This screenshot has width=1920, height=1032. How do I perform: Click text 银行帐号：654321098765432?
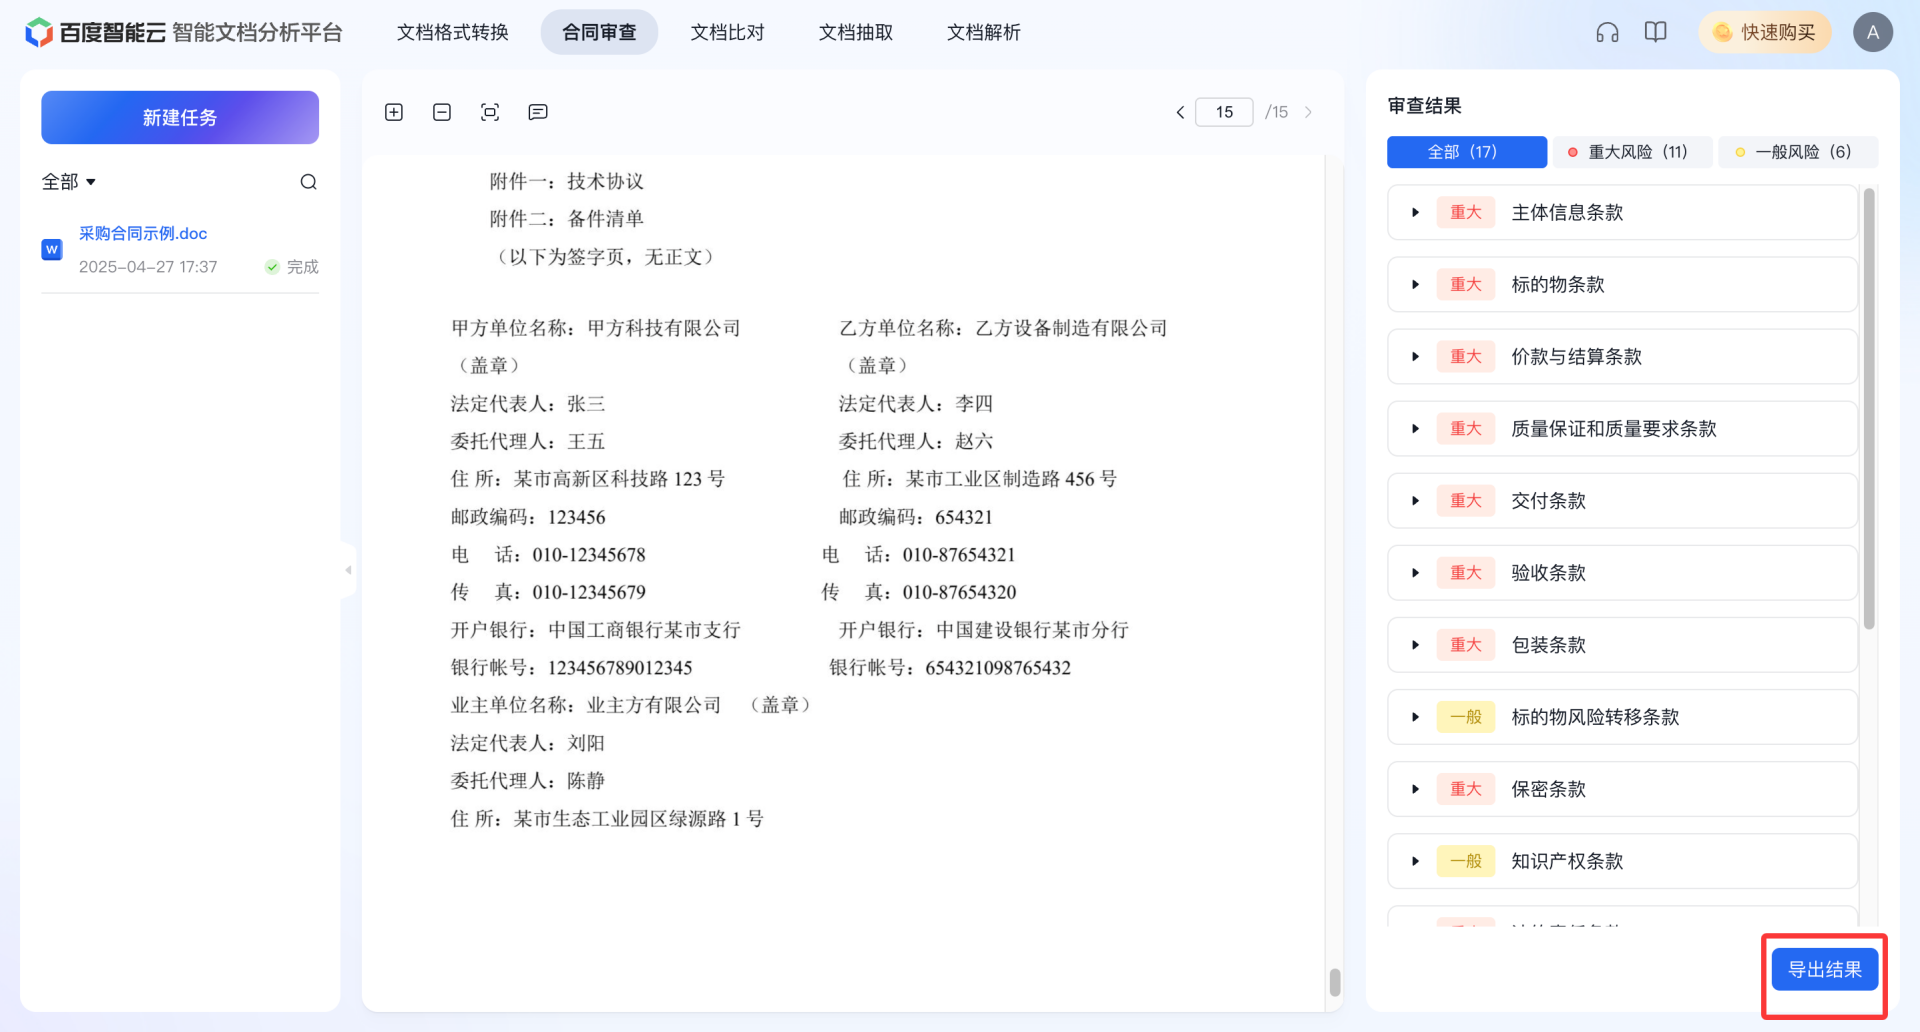click(x=950, y=667)
